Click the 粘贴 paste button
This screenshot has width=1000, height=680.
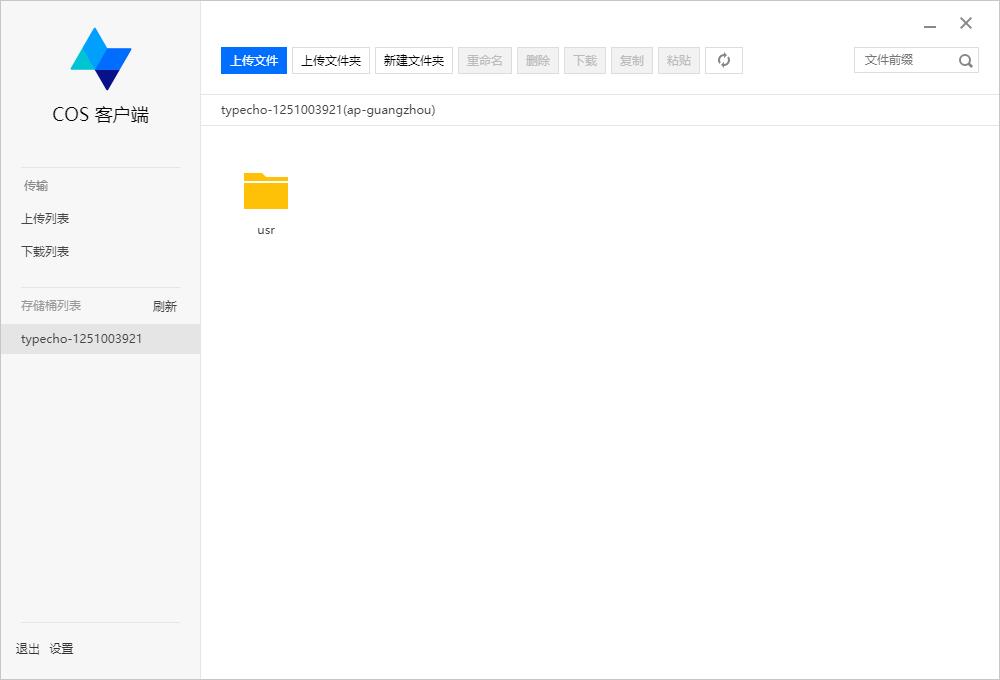679,61
